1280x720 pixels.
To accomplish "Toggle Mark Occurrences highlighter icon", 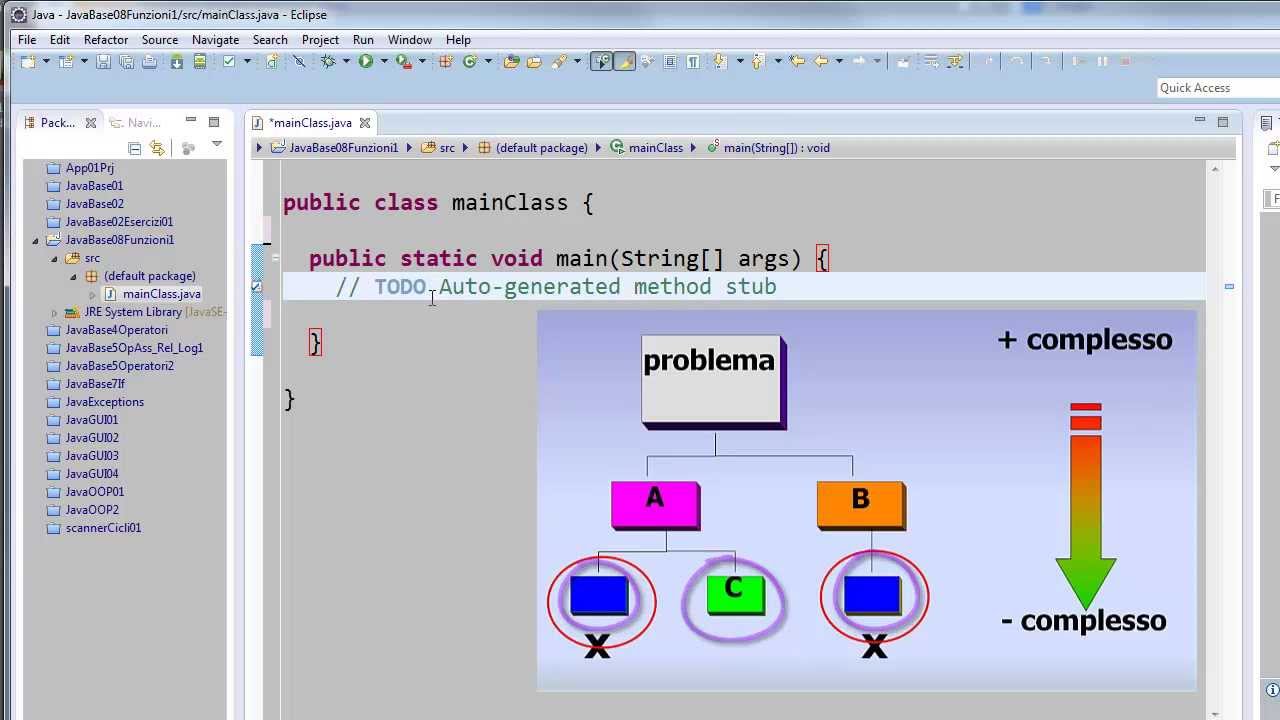I will 624,62.
